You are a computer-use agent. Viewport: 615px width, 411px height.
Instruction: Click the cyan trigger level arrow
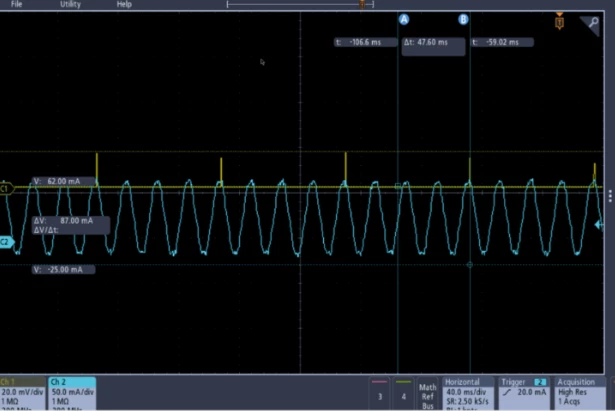(x=599, y=225)
